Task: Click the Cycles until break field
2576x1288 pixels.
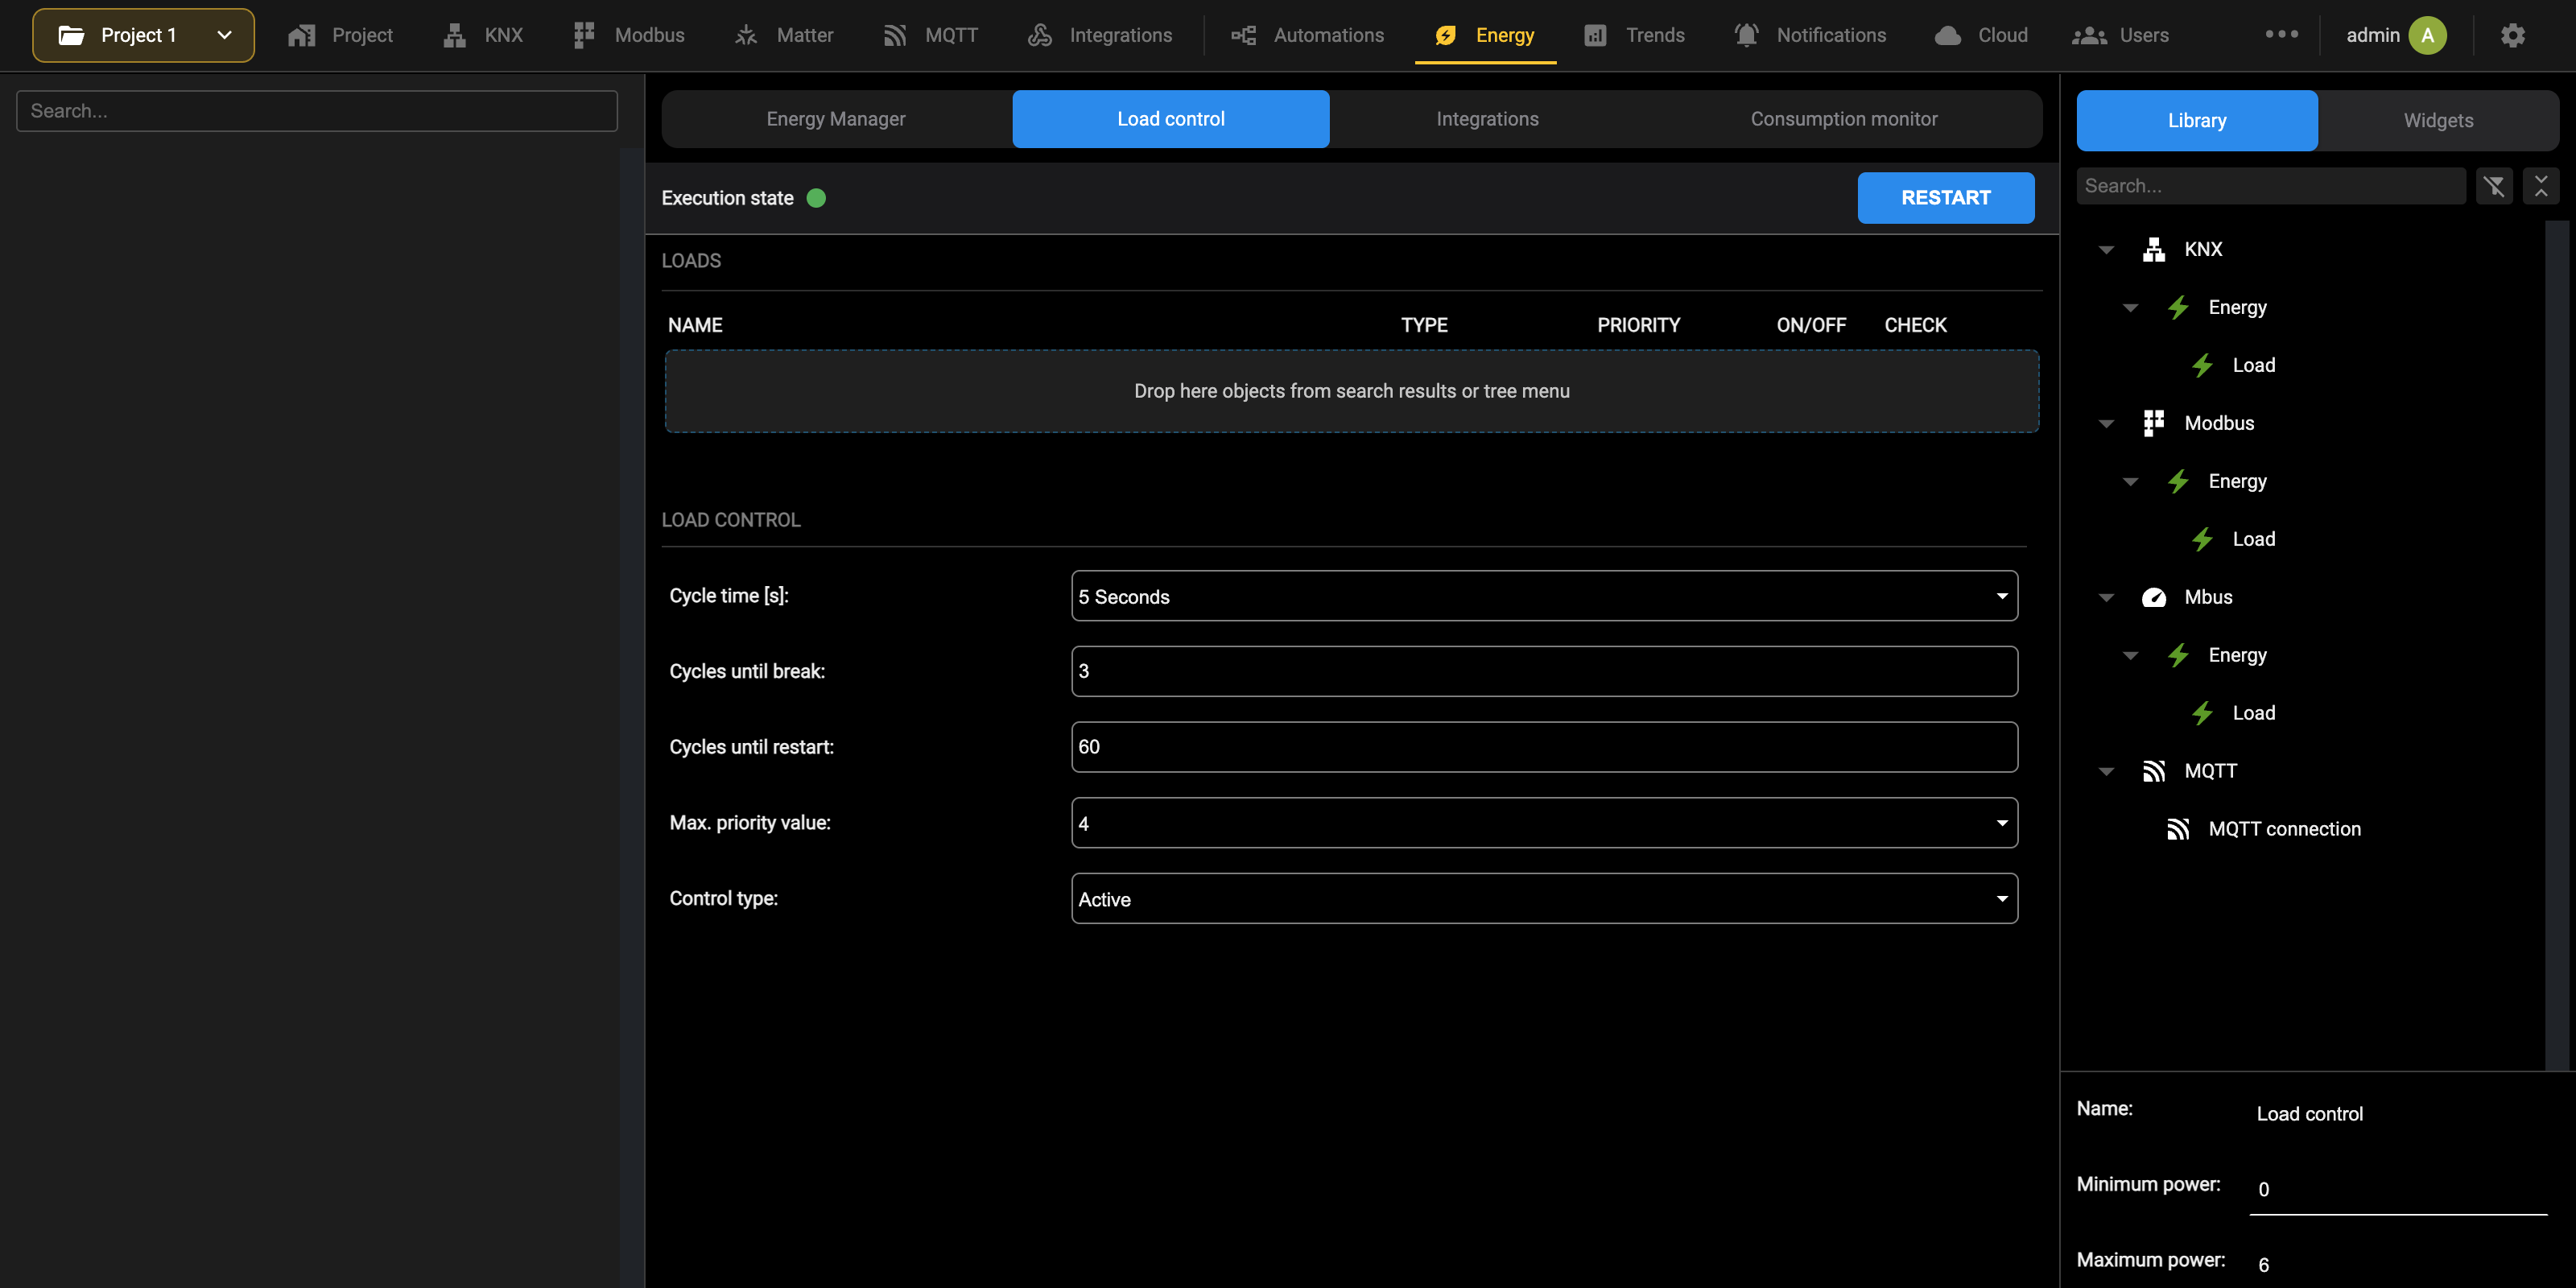Action: (x=1544, y=671)
